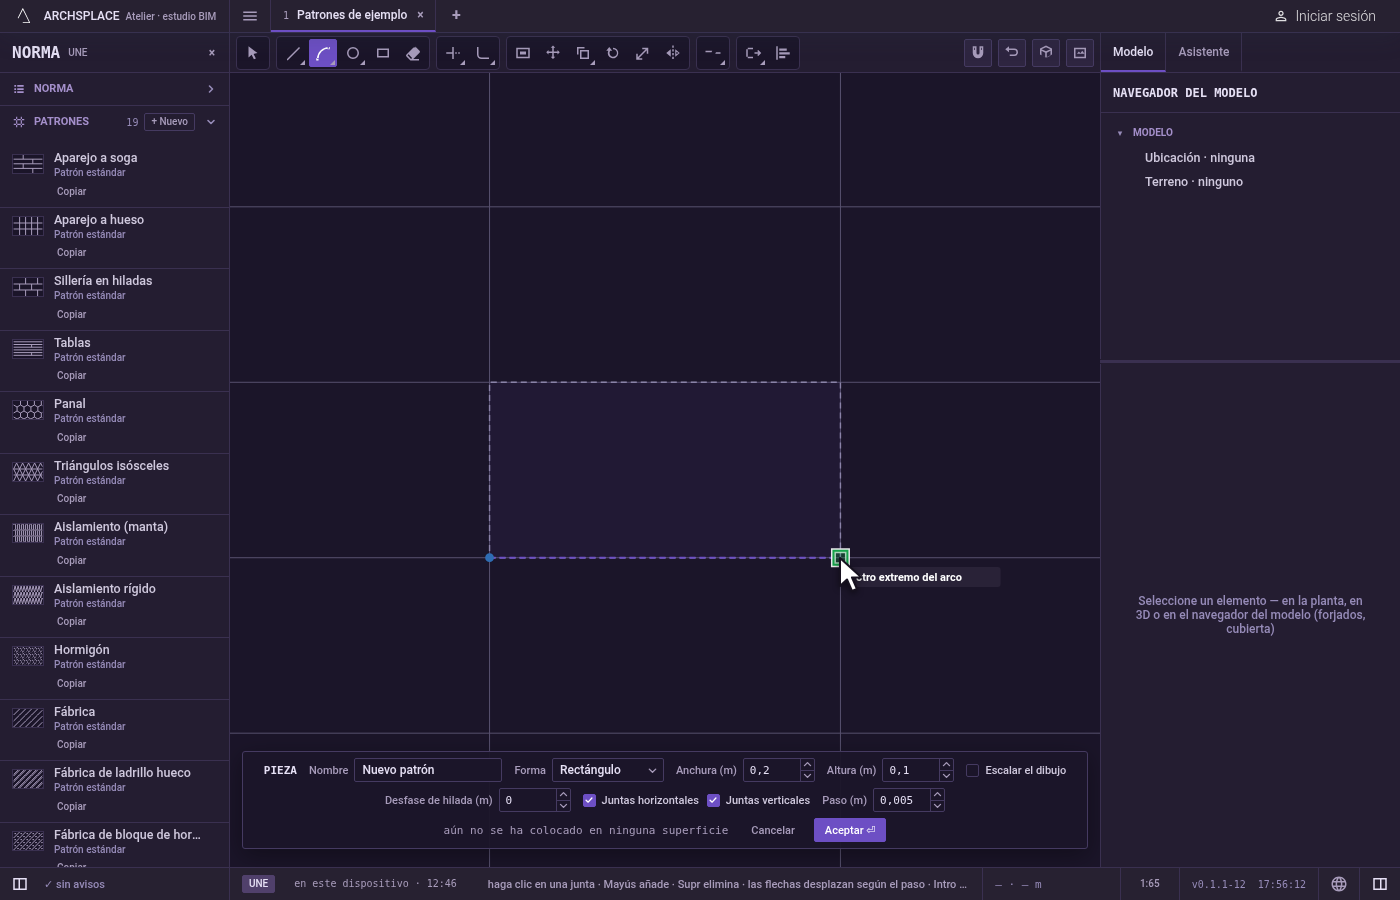Select the Line drawing tool
This screenshot has width=1400, height=900.
tap(293, 53)
